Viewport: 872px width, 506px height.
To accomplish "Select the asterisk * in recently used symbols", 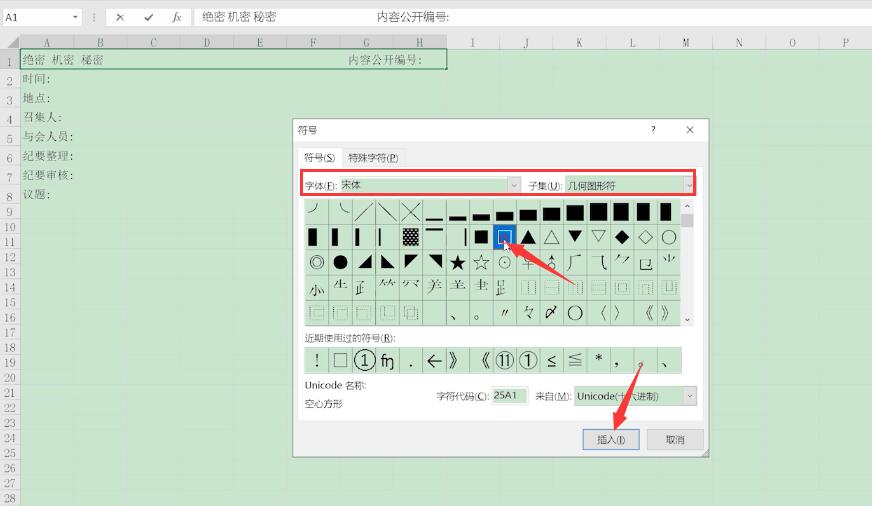I will pyautogui.click(x=598, y=360).
